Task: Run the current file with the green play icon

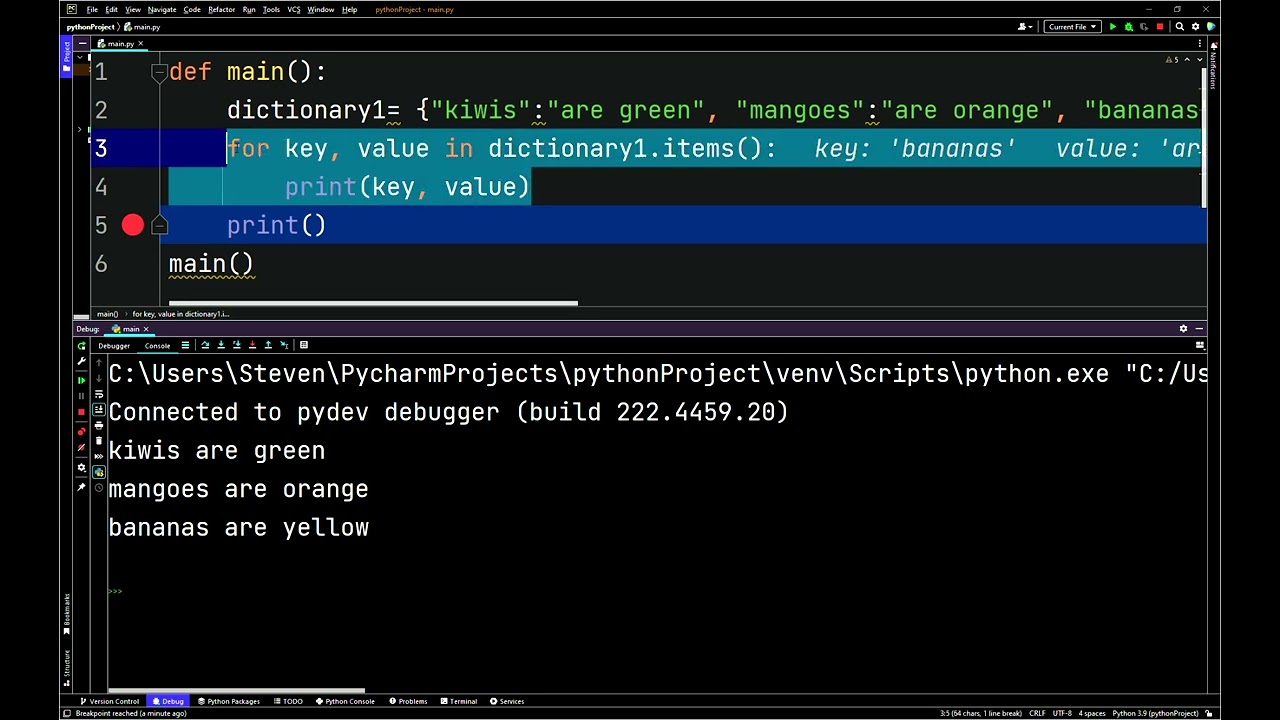Action: tap(1113, 27)
